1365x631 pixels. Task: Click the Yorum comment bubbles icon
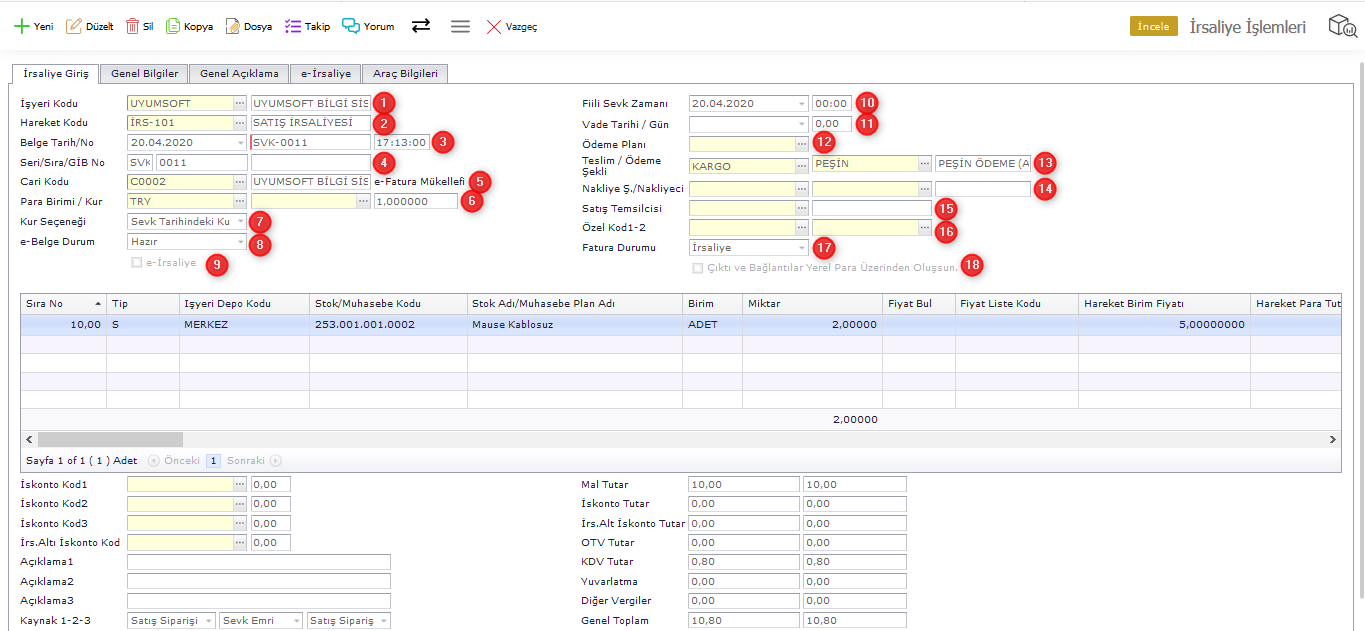(351, 27)
